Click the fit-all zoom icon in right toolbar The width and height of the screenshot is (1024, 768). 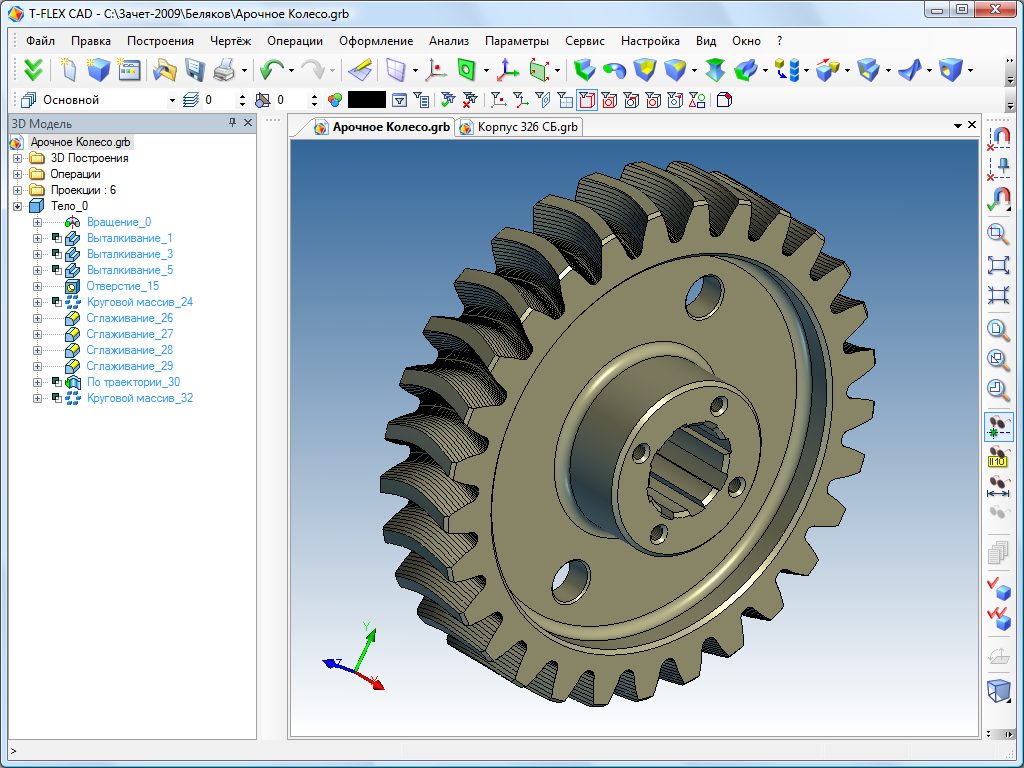998,265
